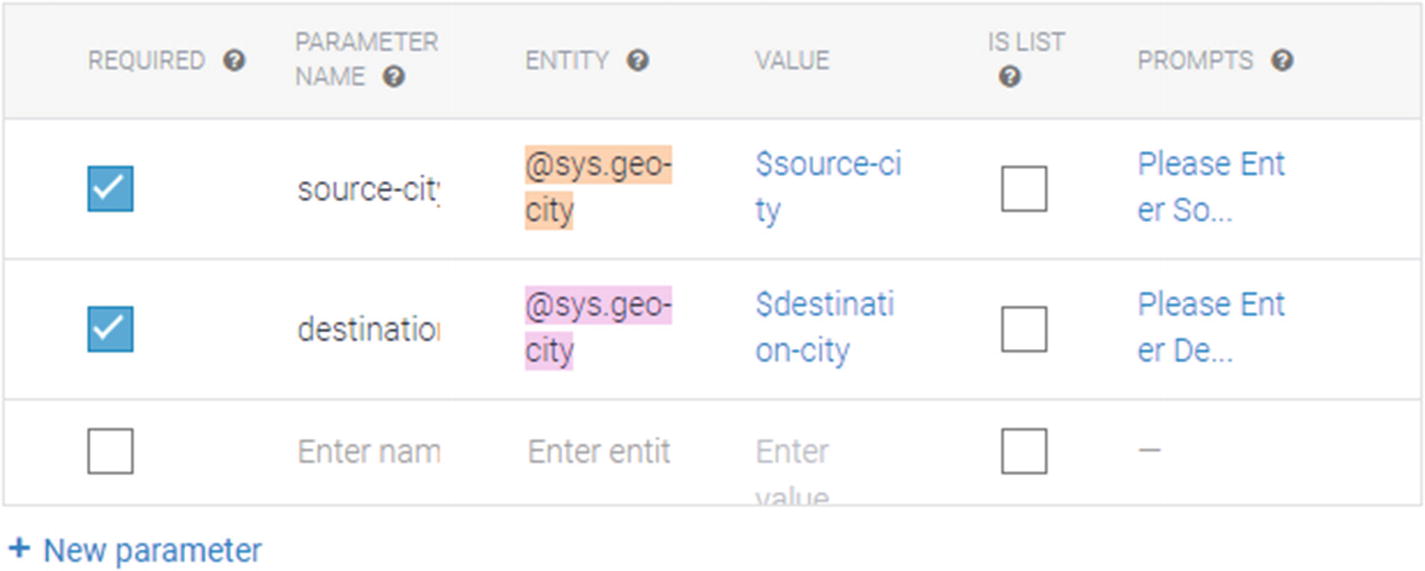Click the $destination-city value field
The image size is (1425, 571).
[825, 328]
